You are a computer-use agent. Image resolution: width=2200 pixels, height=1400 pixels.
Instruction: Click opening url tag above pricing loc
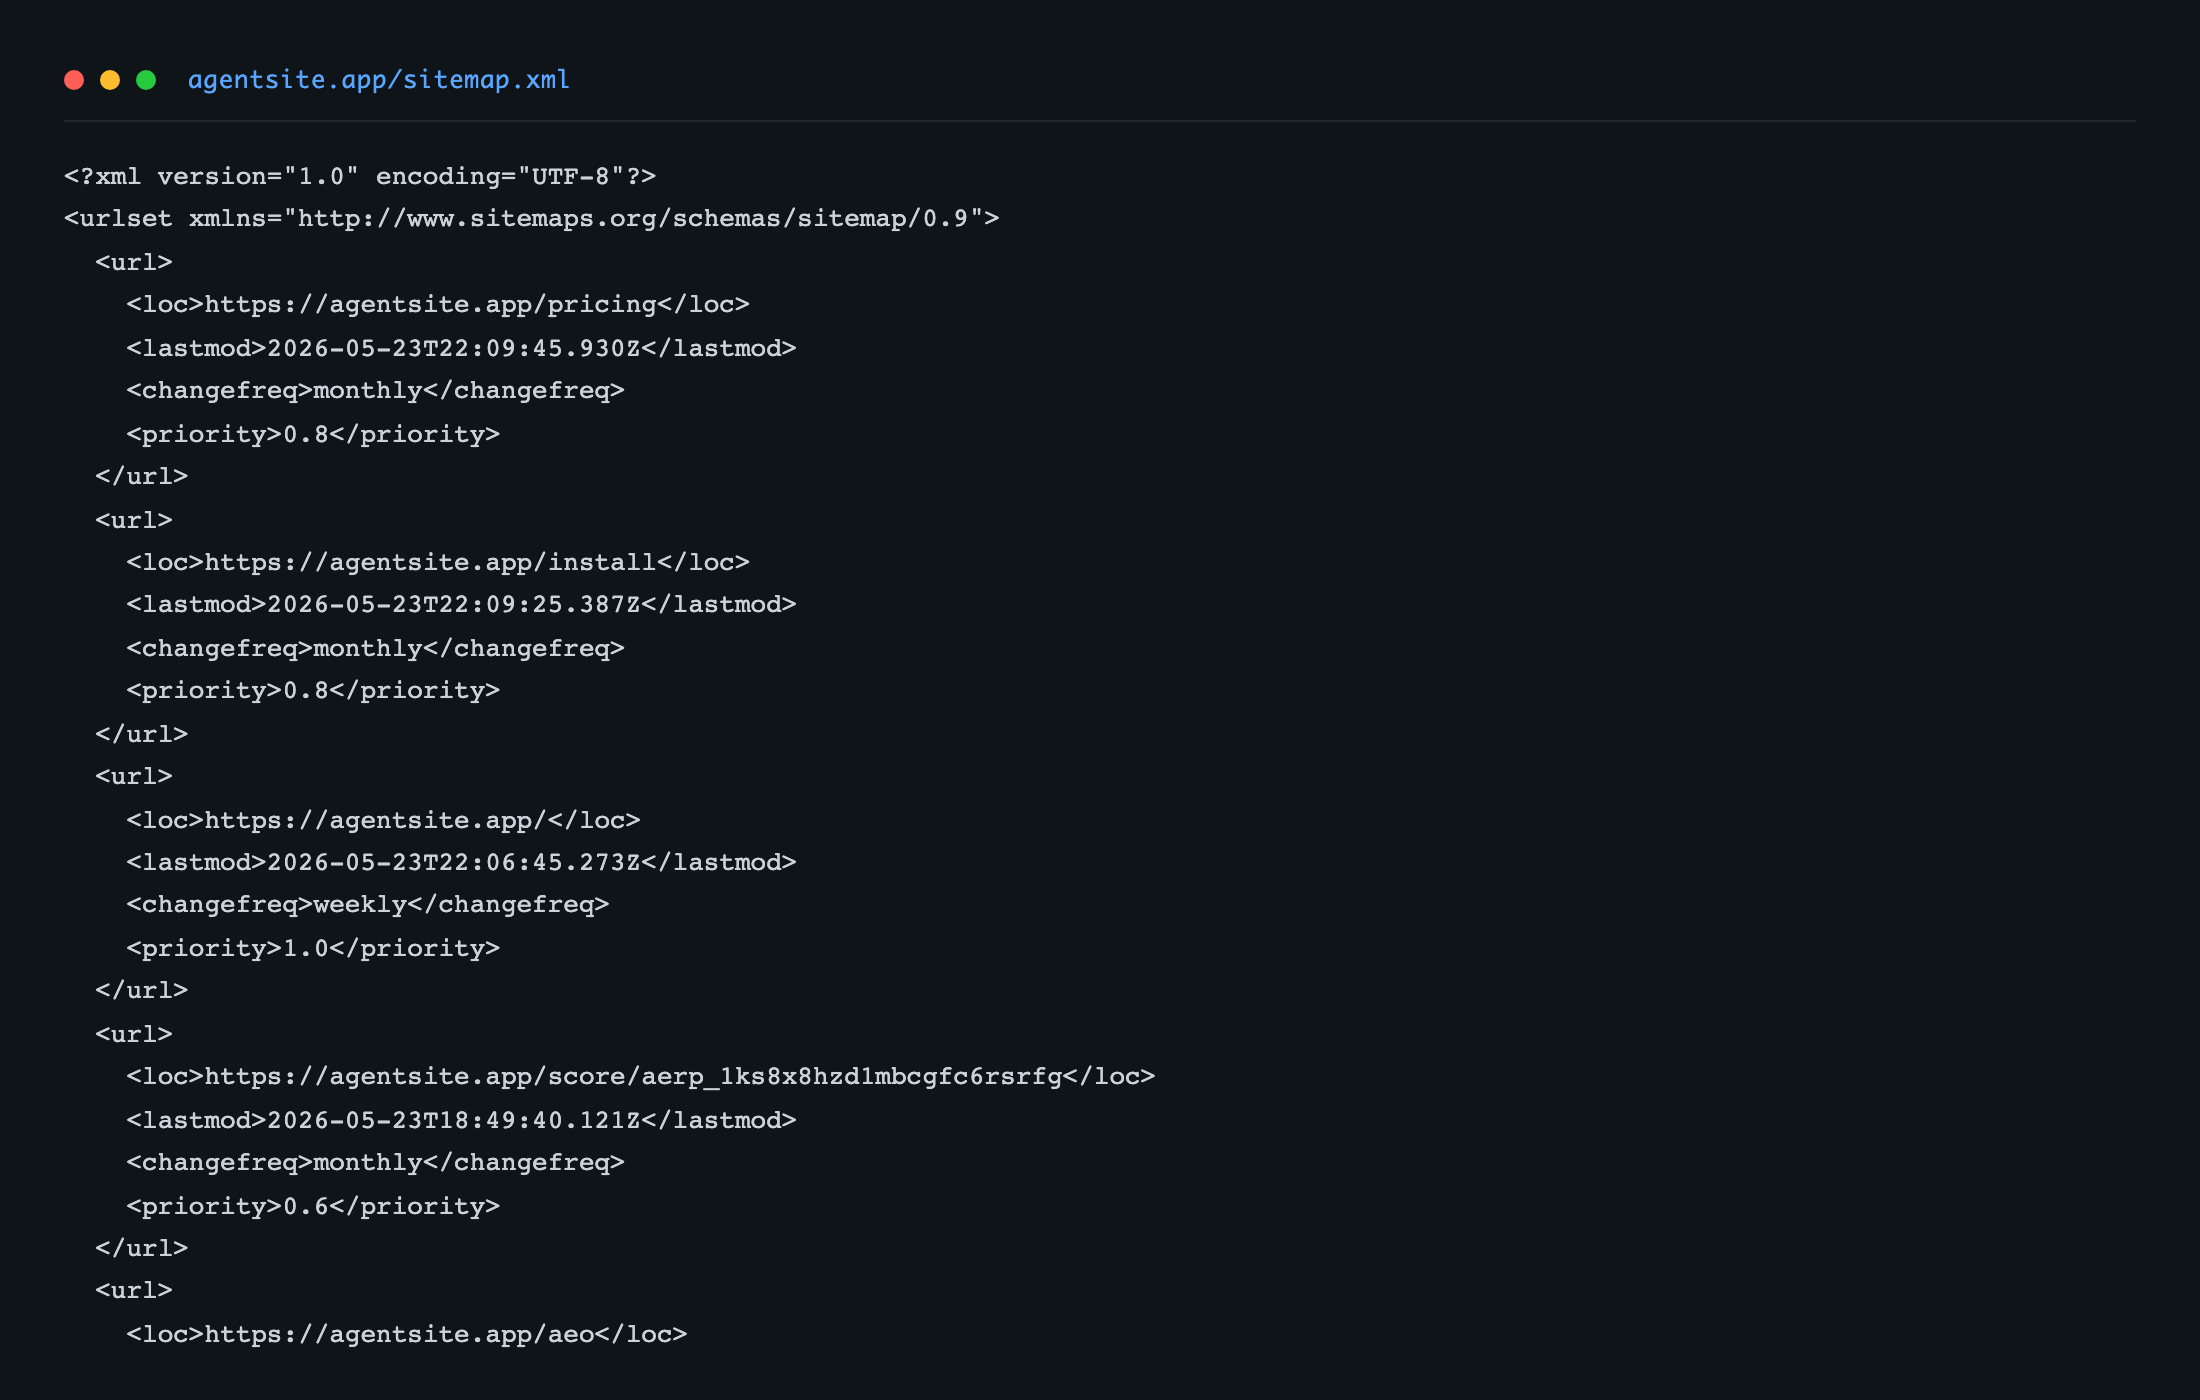point(134,262)
